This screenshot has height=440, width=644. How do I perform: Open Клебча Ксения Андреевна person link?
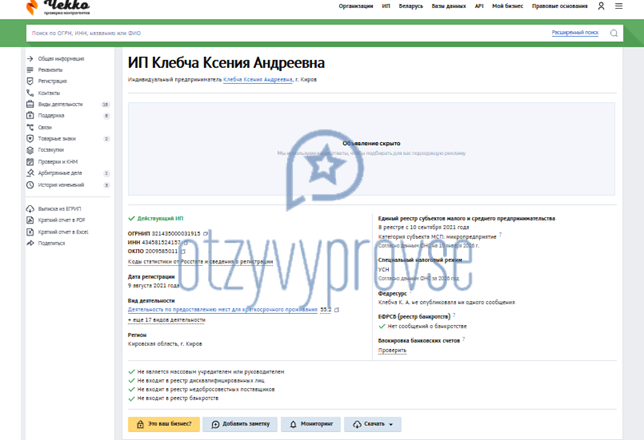pyautogui.click(x=258, y=80)
